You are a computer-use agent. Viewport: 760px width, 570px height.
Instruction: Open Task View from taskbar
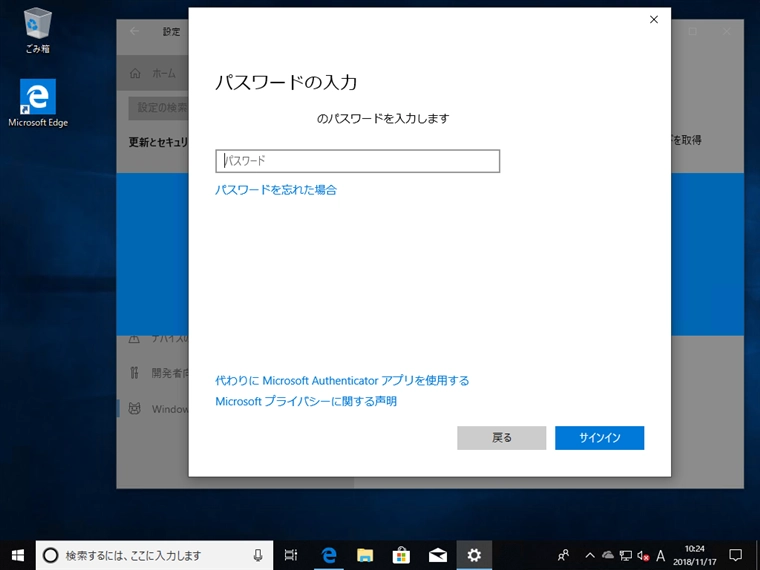[x=291, y=555]
